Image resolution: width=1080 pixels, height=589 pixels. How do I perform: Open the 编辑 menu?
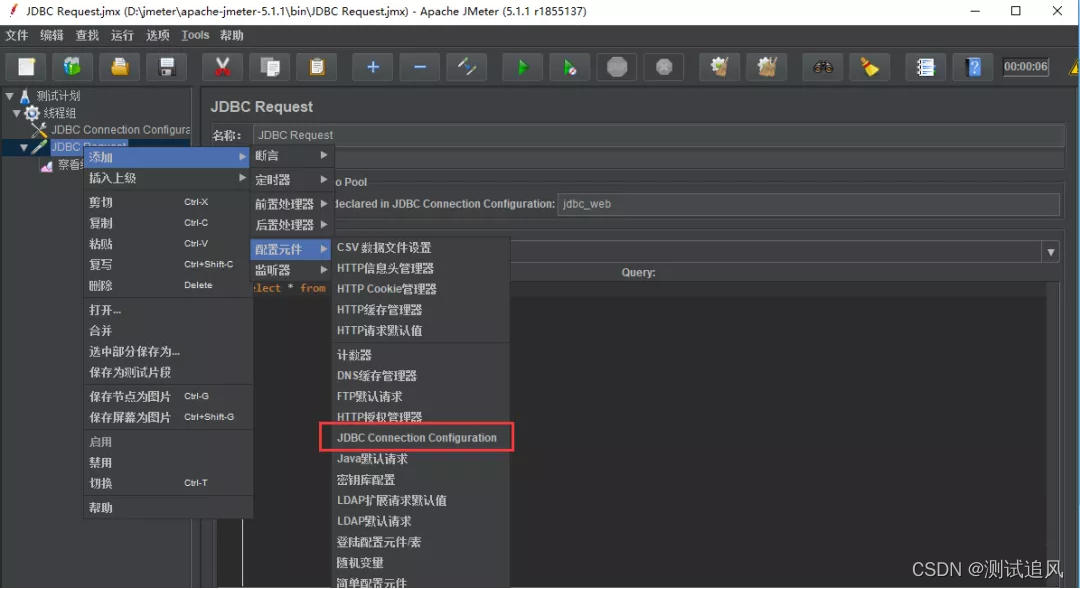52,35
